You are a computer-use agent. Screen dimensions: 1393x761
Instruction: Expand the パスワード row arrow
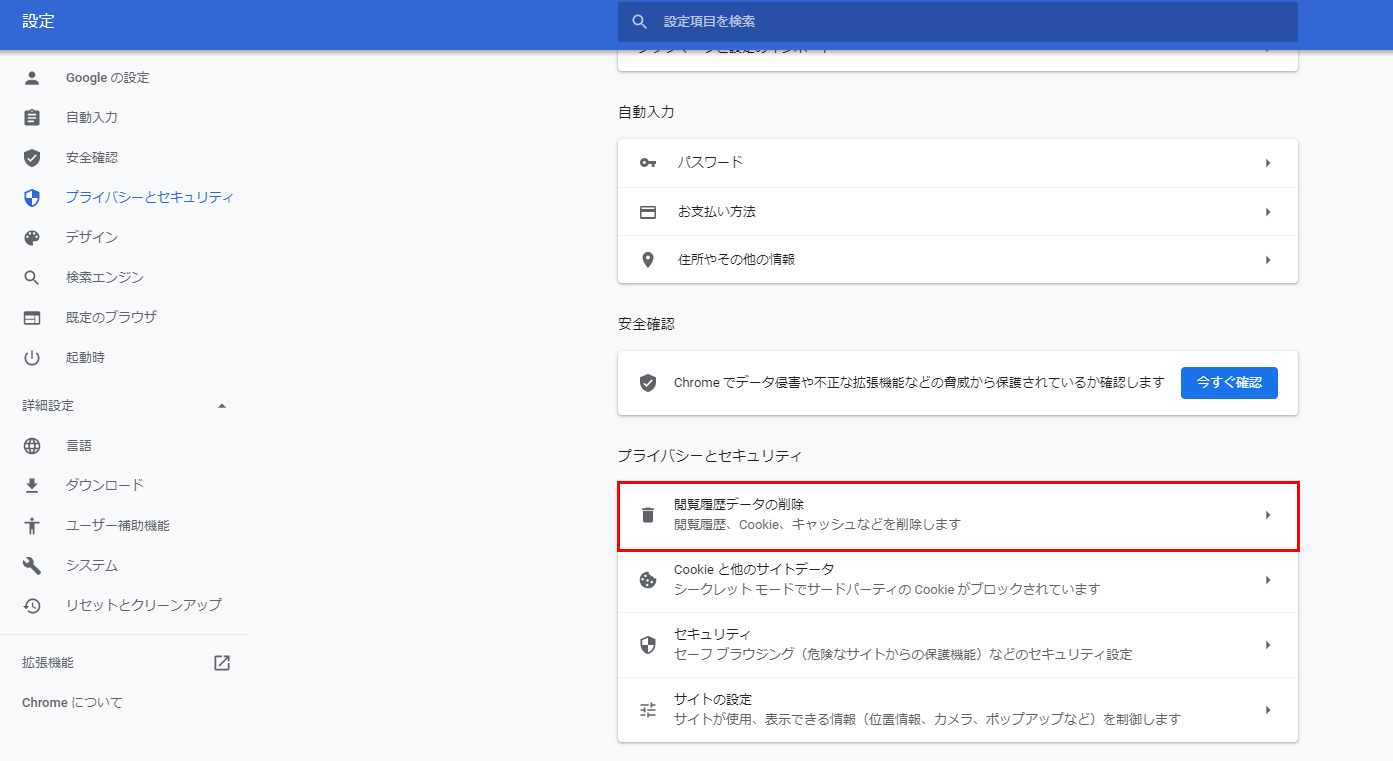tap(1267, 162)
